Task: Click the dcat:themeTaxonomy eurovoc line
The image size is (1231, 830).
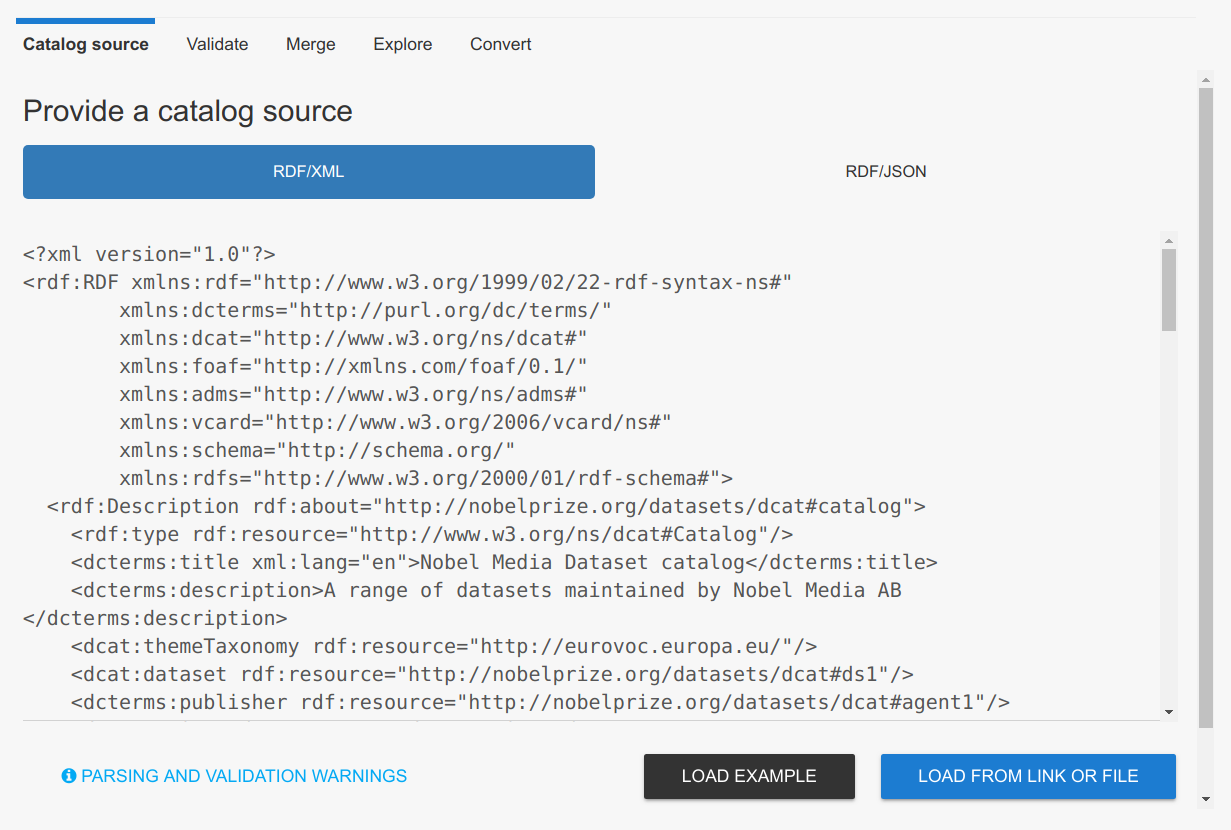Action: click(x=444, y=646)
